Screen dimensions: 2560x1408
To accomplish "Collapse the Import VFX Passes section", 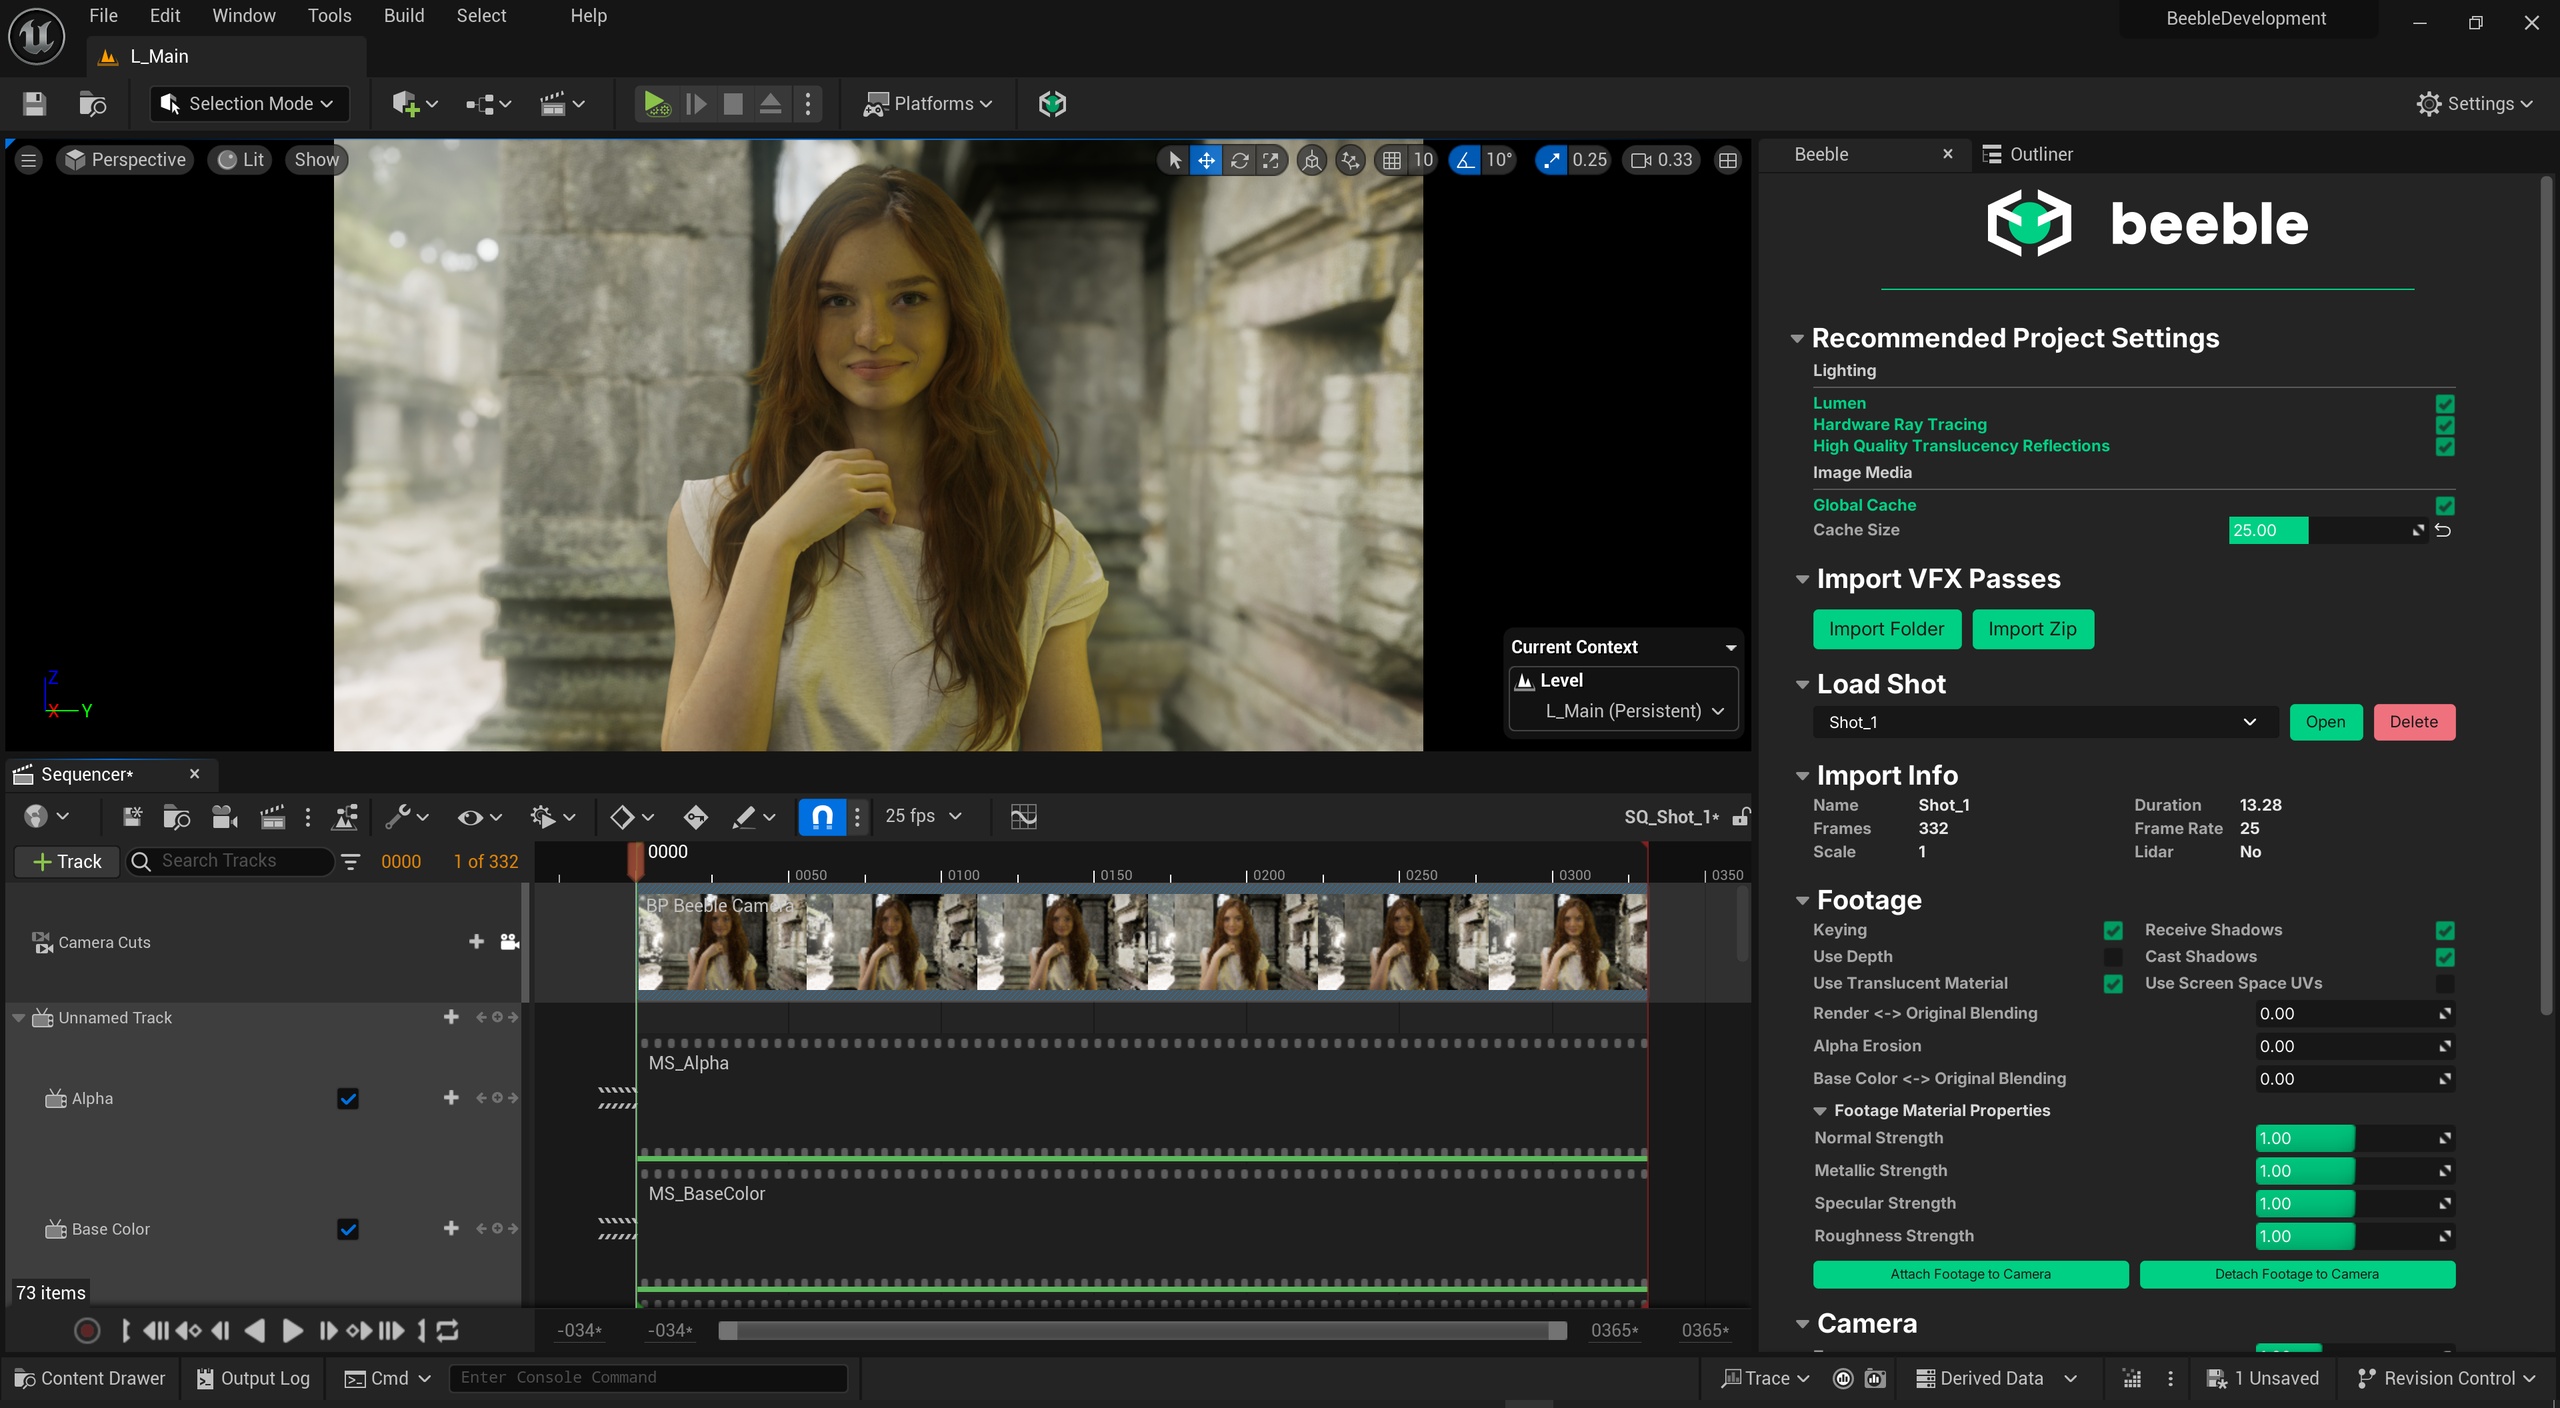I will (1802, 579).
